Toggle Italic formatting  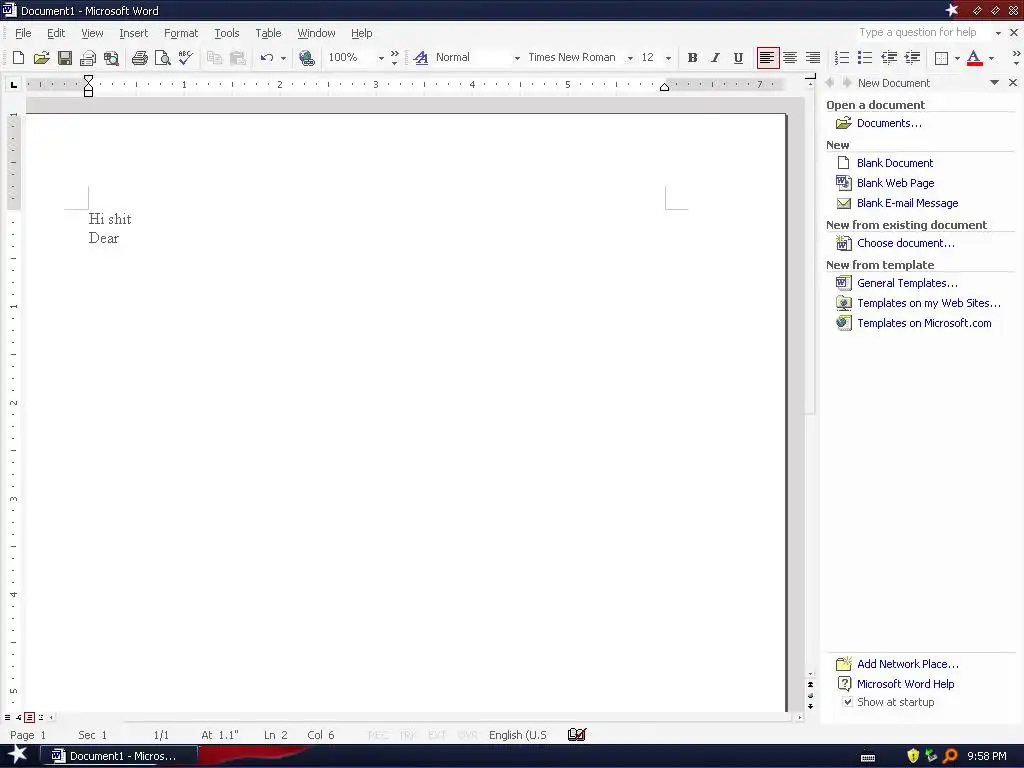point(715,57)
